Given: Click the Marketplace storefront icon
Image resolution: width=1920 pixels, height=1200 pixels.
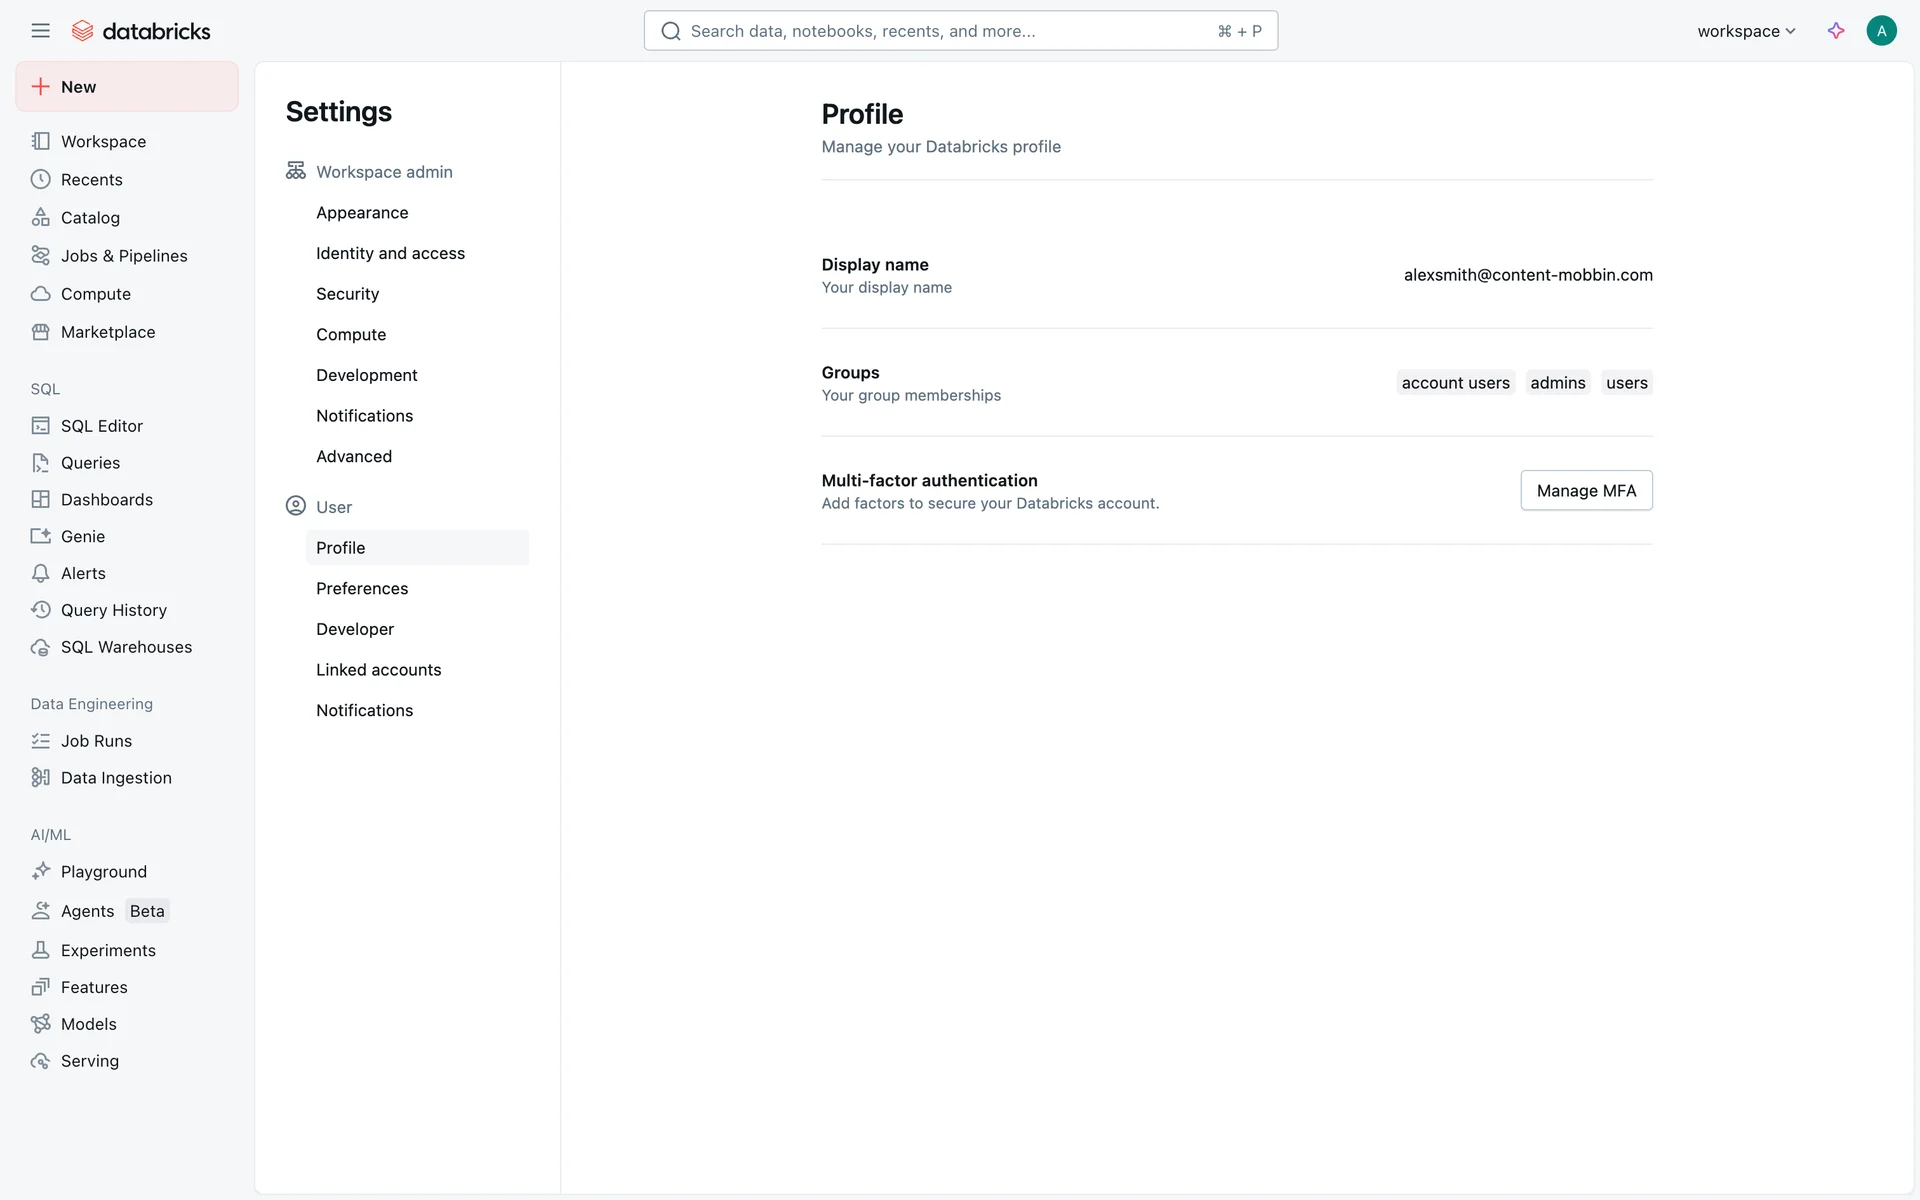Looking at the screenshot, I should point(40,332).
